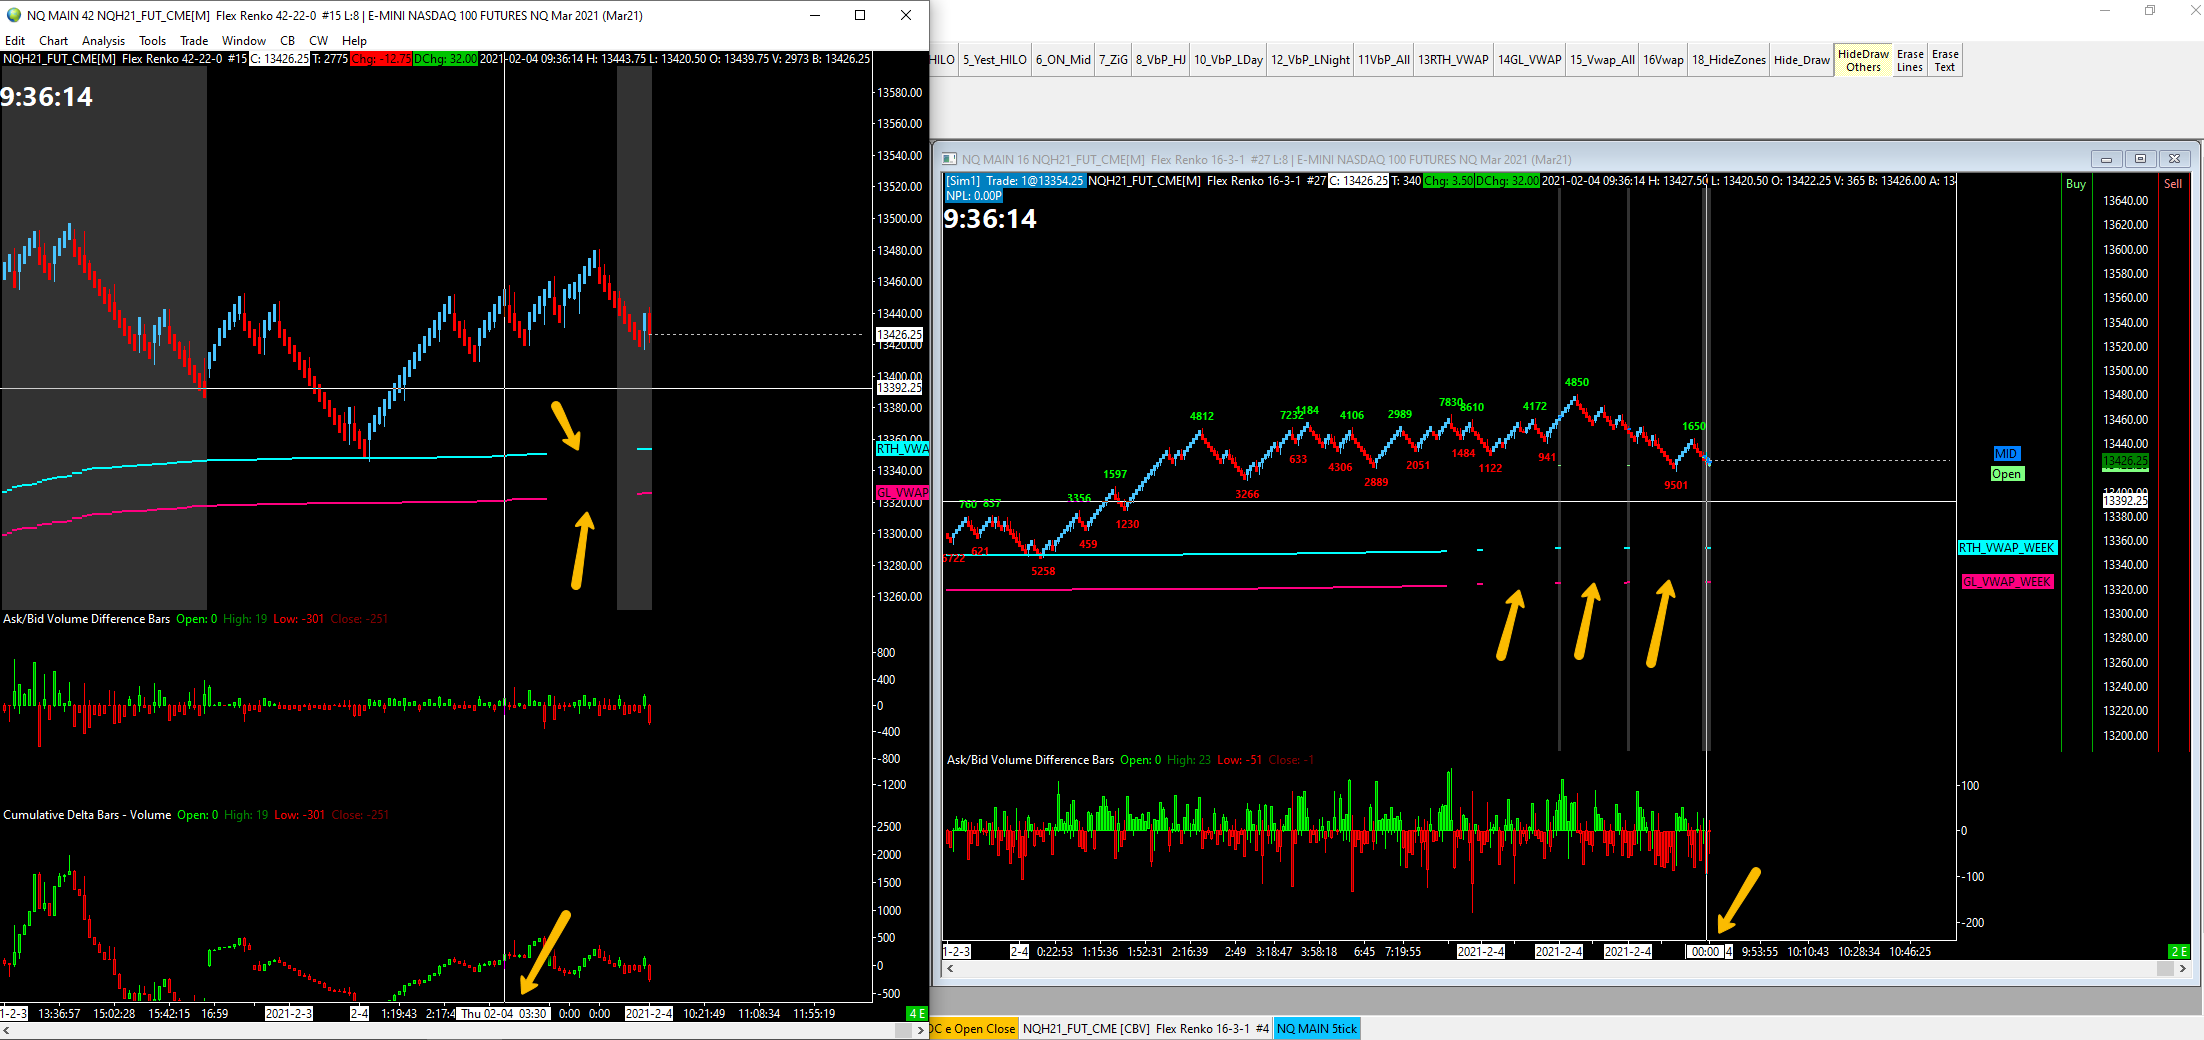Open the Tools menu
The width and height of the screenshot is (2204, 1040).
tap(153, 41)
